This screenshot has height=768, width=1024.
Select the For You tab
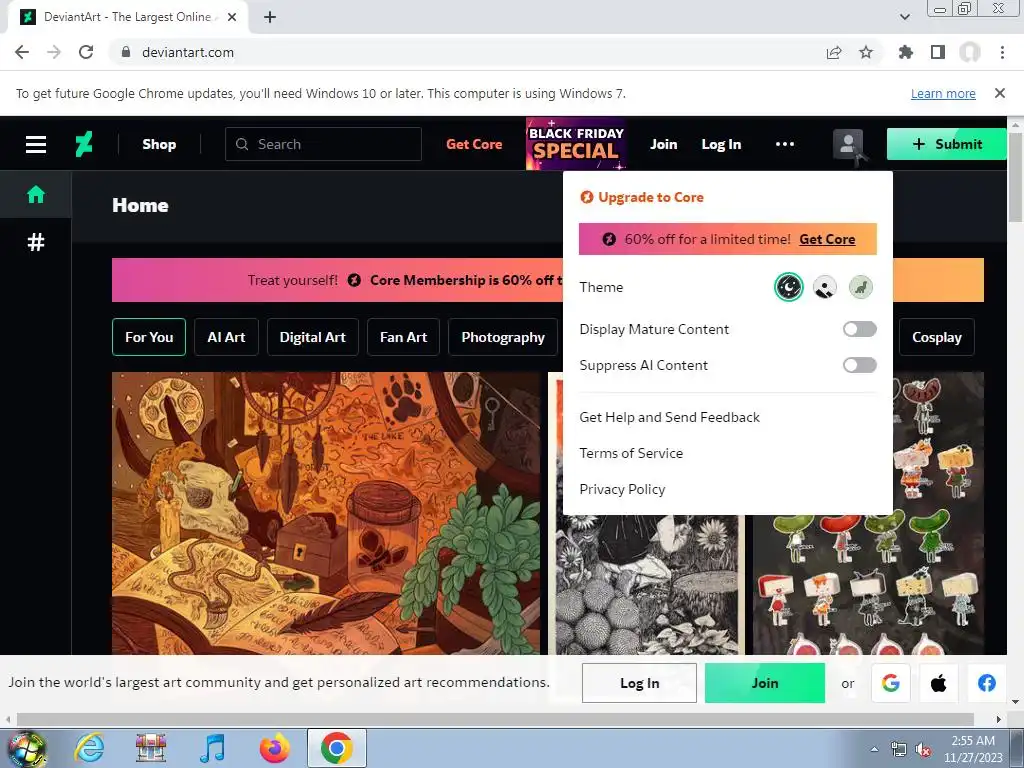(149, 337)
